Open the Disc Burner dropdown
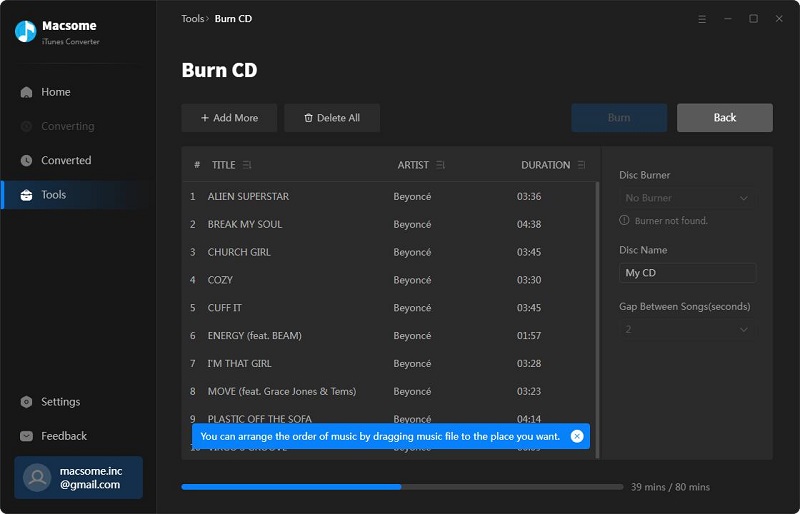 (x=687, y=198)
